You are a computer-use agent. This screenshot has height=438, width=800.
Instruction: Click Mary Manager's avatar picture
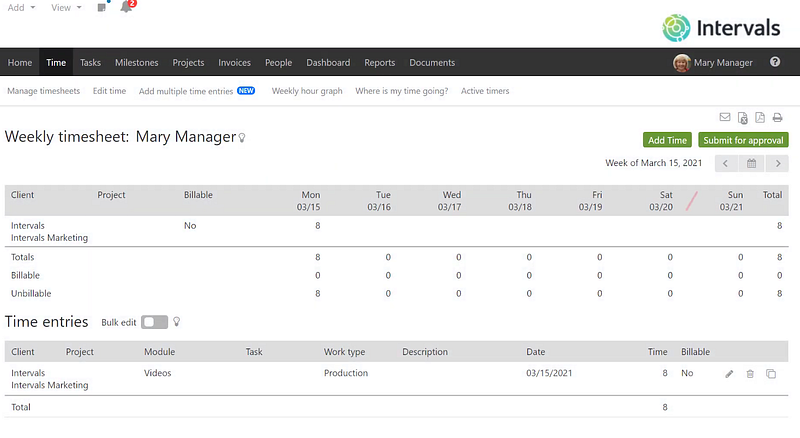pos(681,63)
